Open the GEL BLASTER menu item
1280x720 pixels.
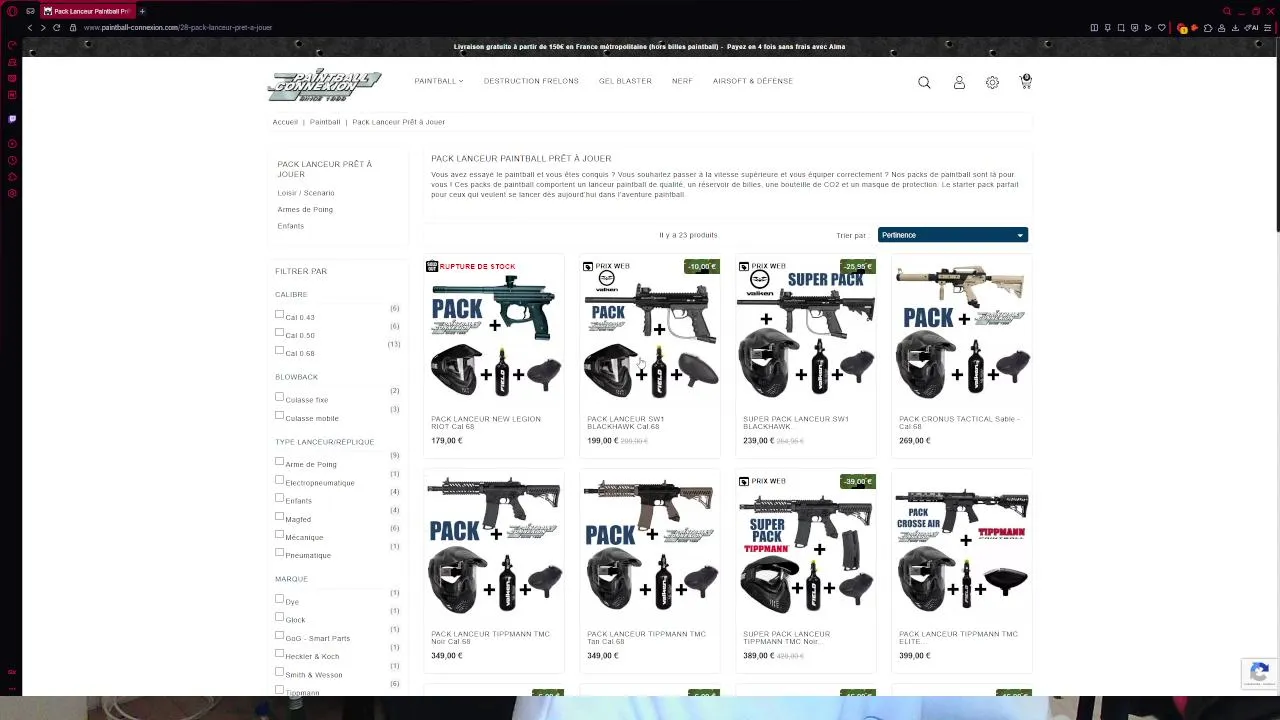pyautogui.click(x=625, y=81)
